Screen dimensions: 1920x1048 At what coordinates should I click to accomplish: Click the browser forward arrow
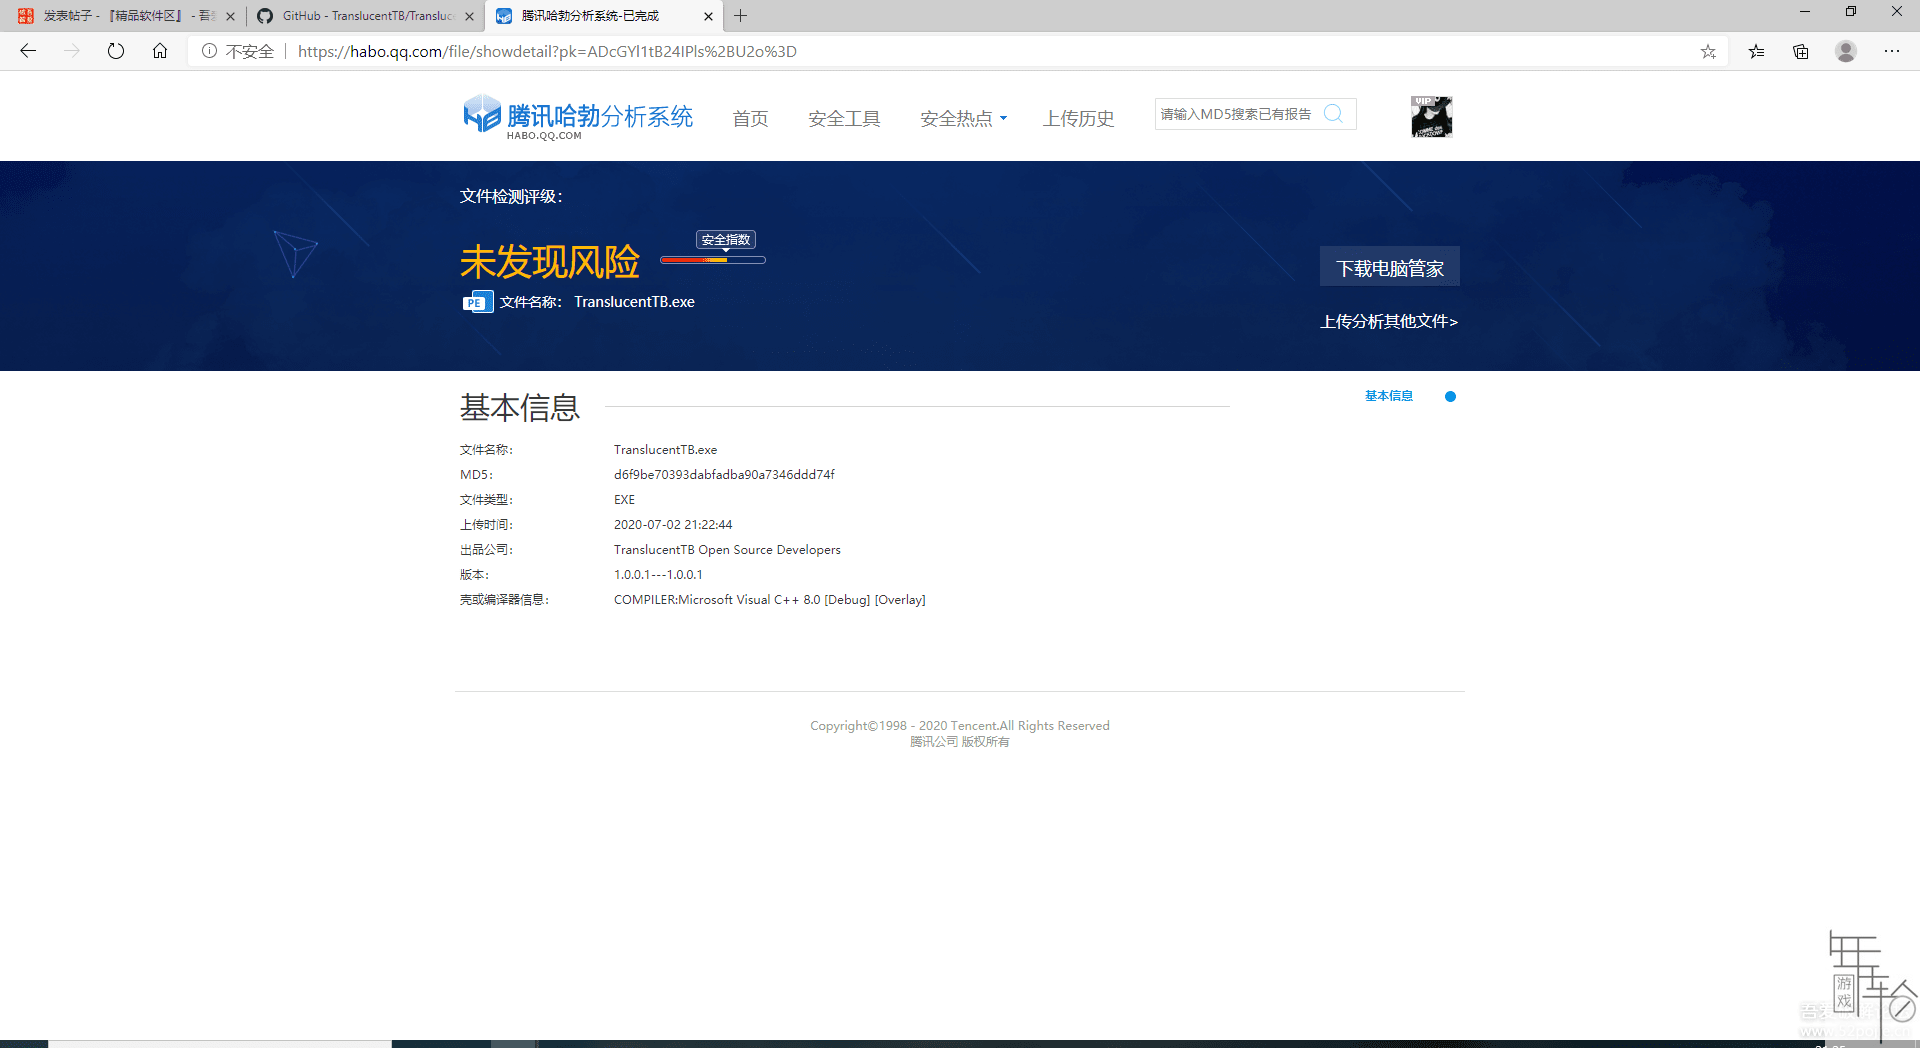[x=72, y=51]
